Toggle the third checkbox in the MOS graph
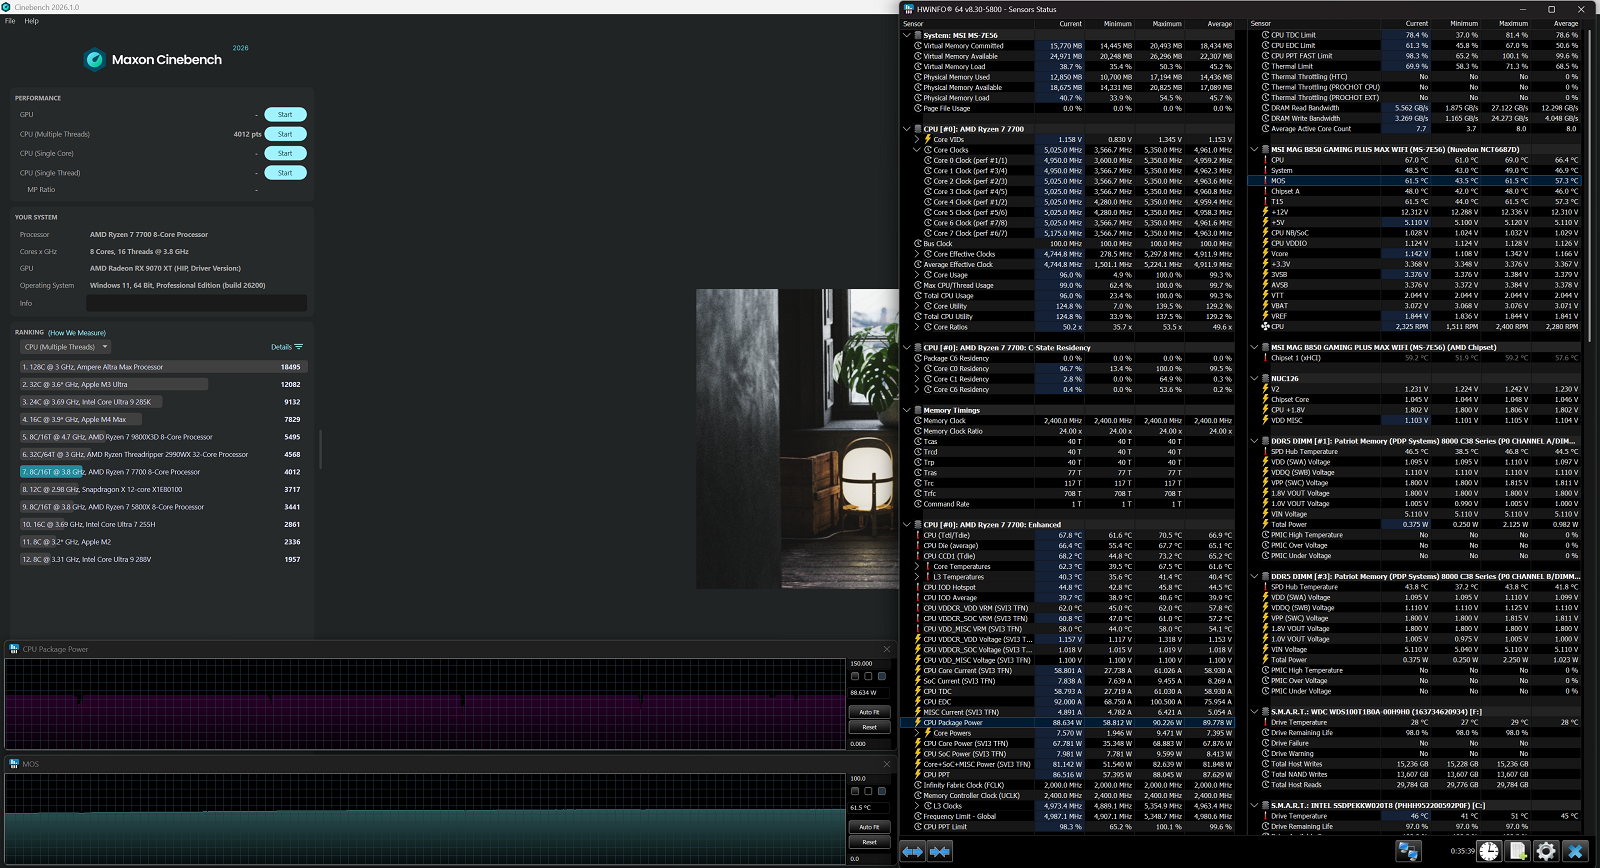The width and height of the screenshot is (1600, 868). pos(881,791)
